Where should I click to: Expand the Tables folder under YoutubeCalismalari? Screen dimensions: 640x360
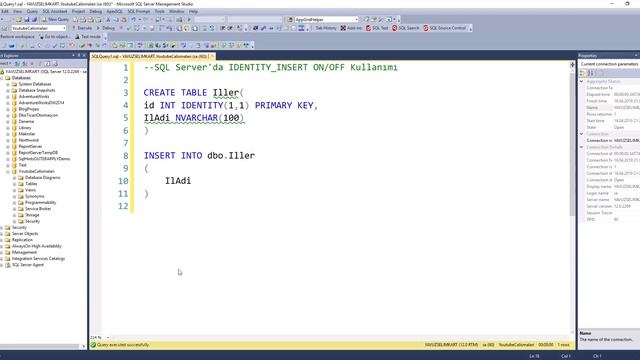(14, 184)
